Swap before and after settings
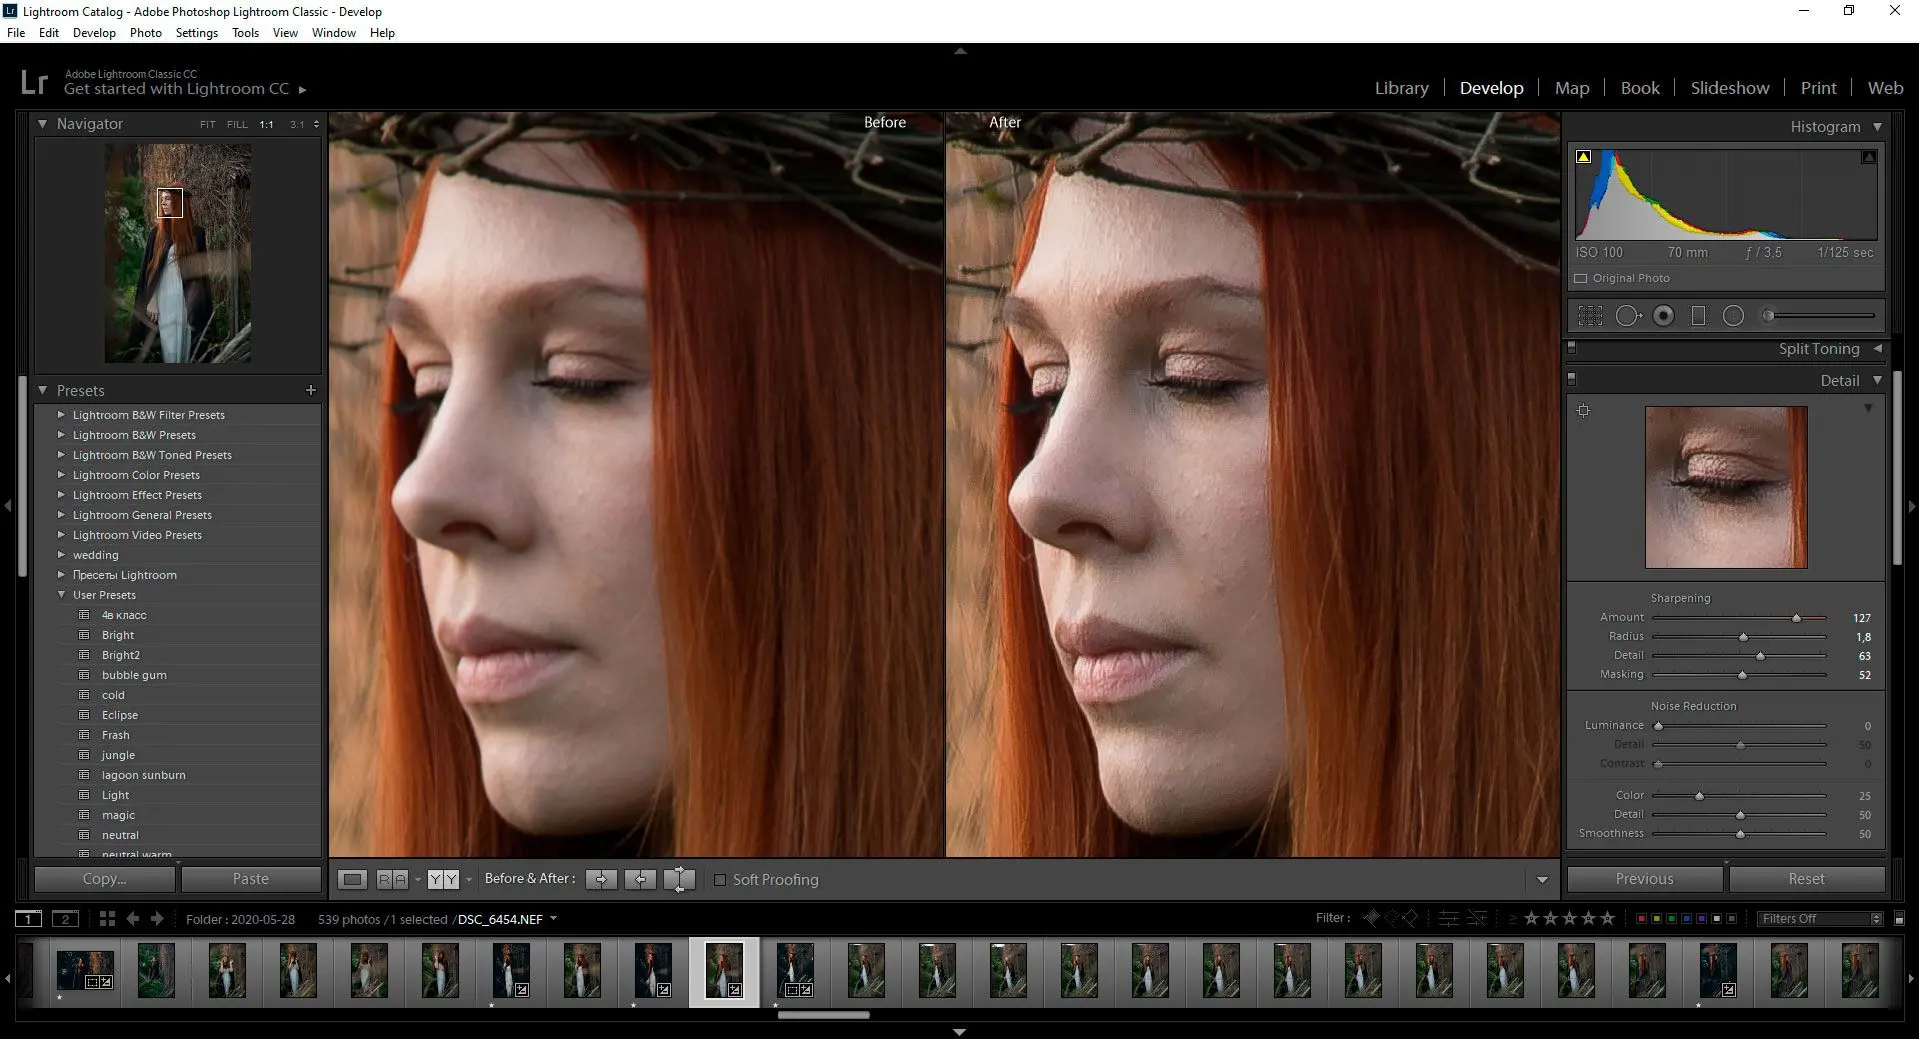 (679, 880)
